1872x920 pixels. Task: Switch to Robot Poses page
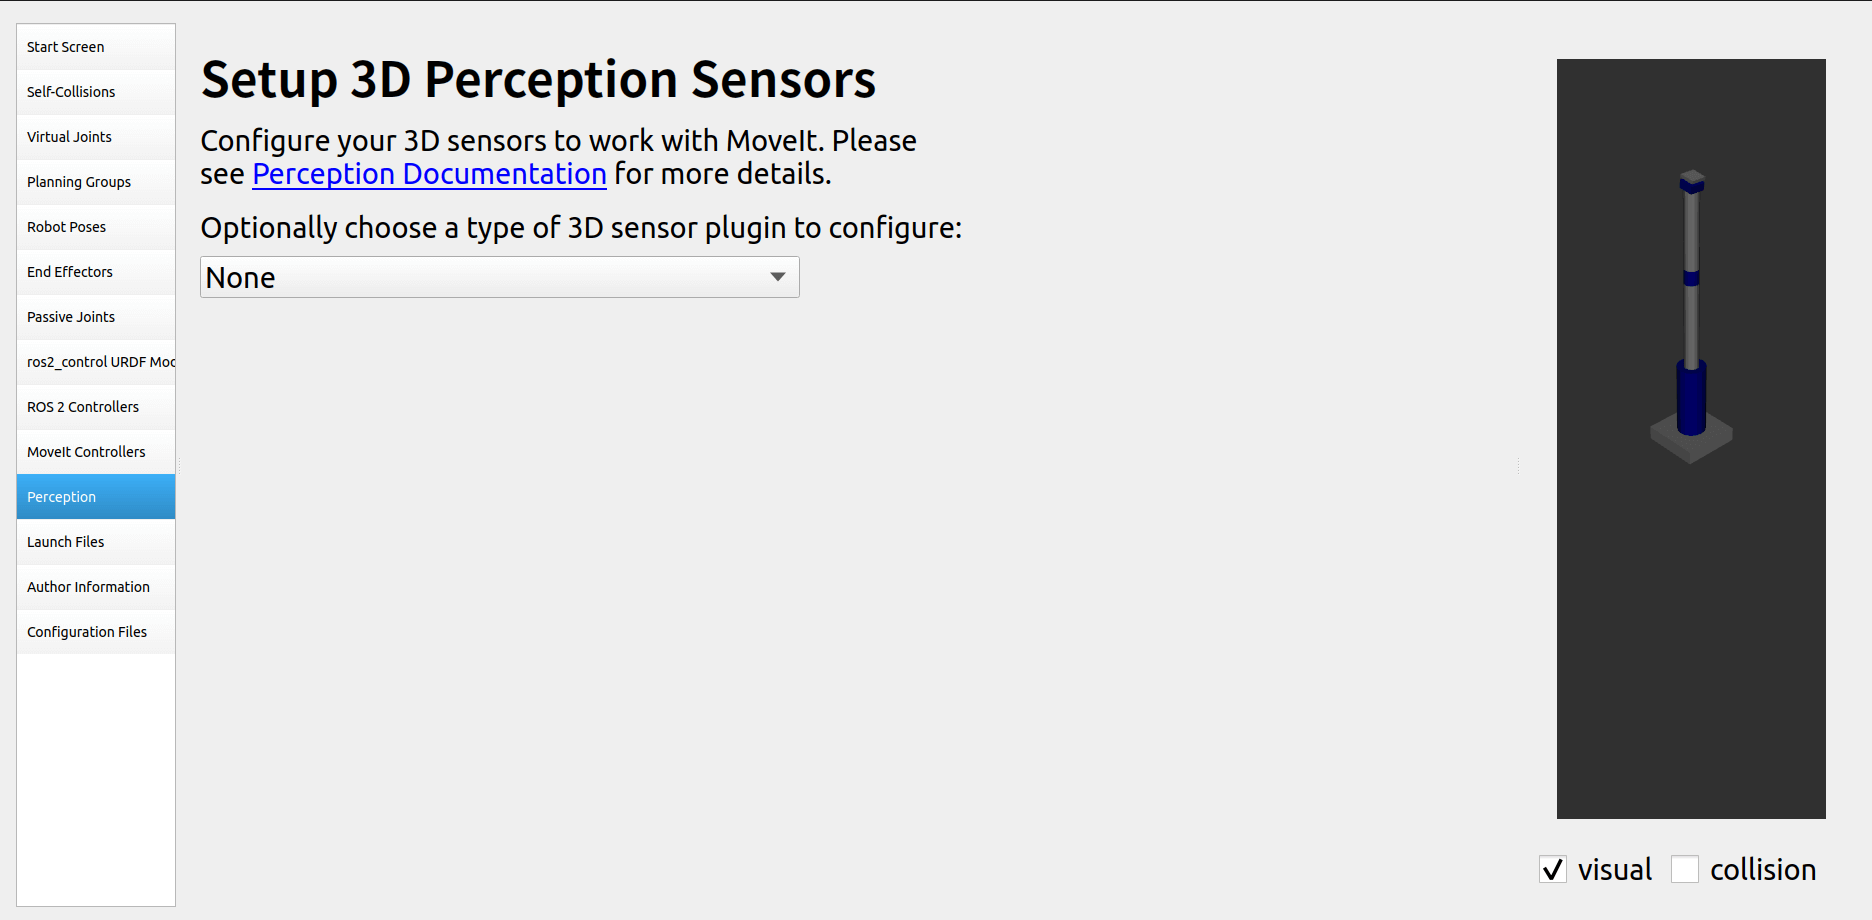click(95, 227)
